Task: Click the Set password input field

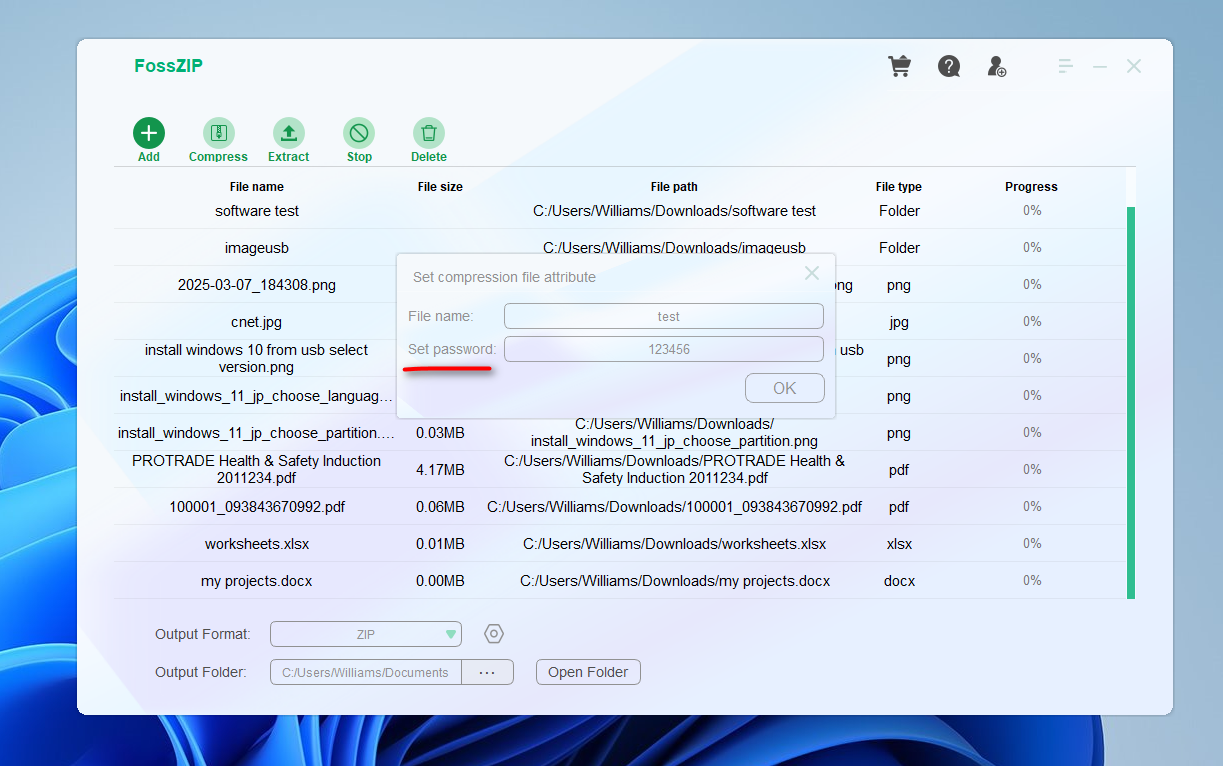Action: click(664, 349)
